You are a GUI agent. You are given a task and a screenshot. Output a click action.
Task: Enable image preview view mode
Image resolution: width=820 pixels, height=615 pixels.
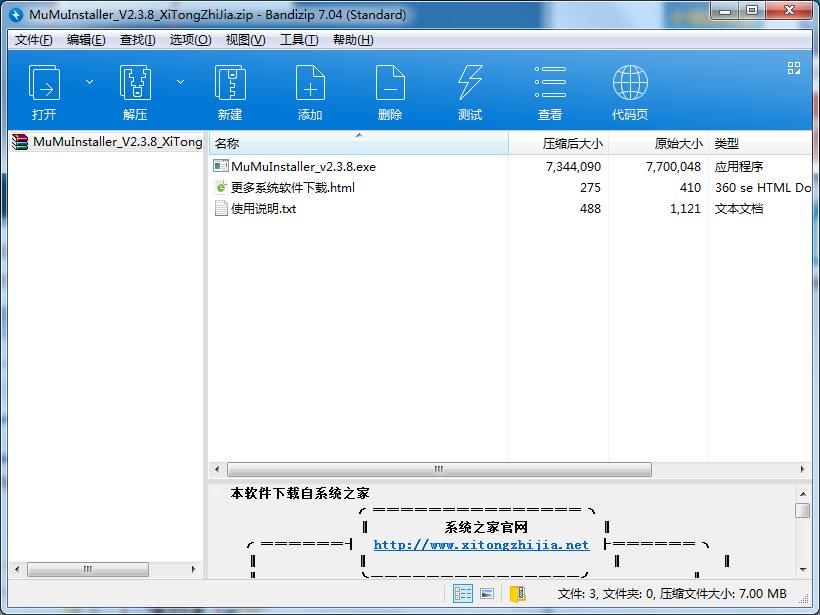coord(487,592)
